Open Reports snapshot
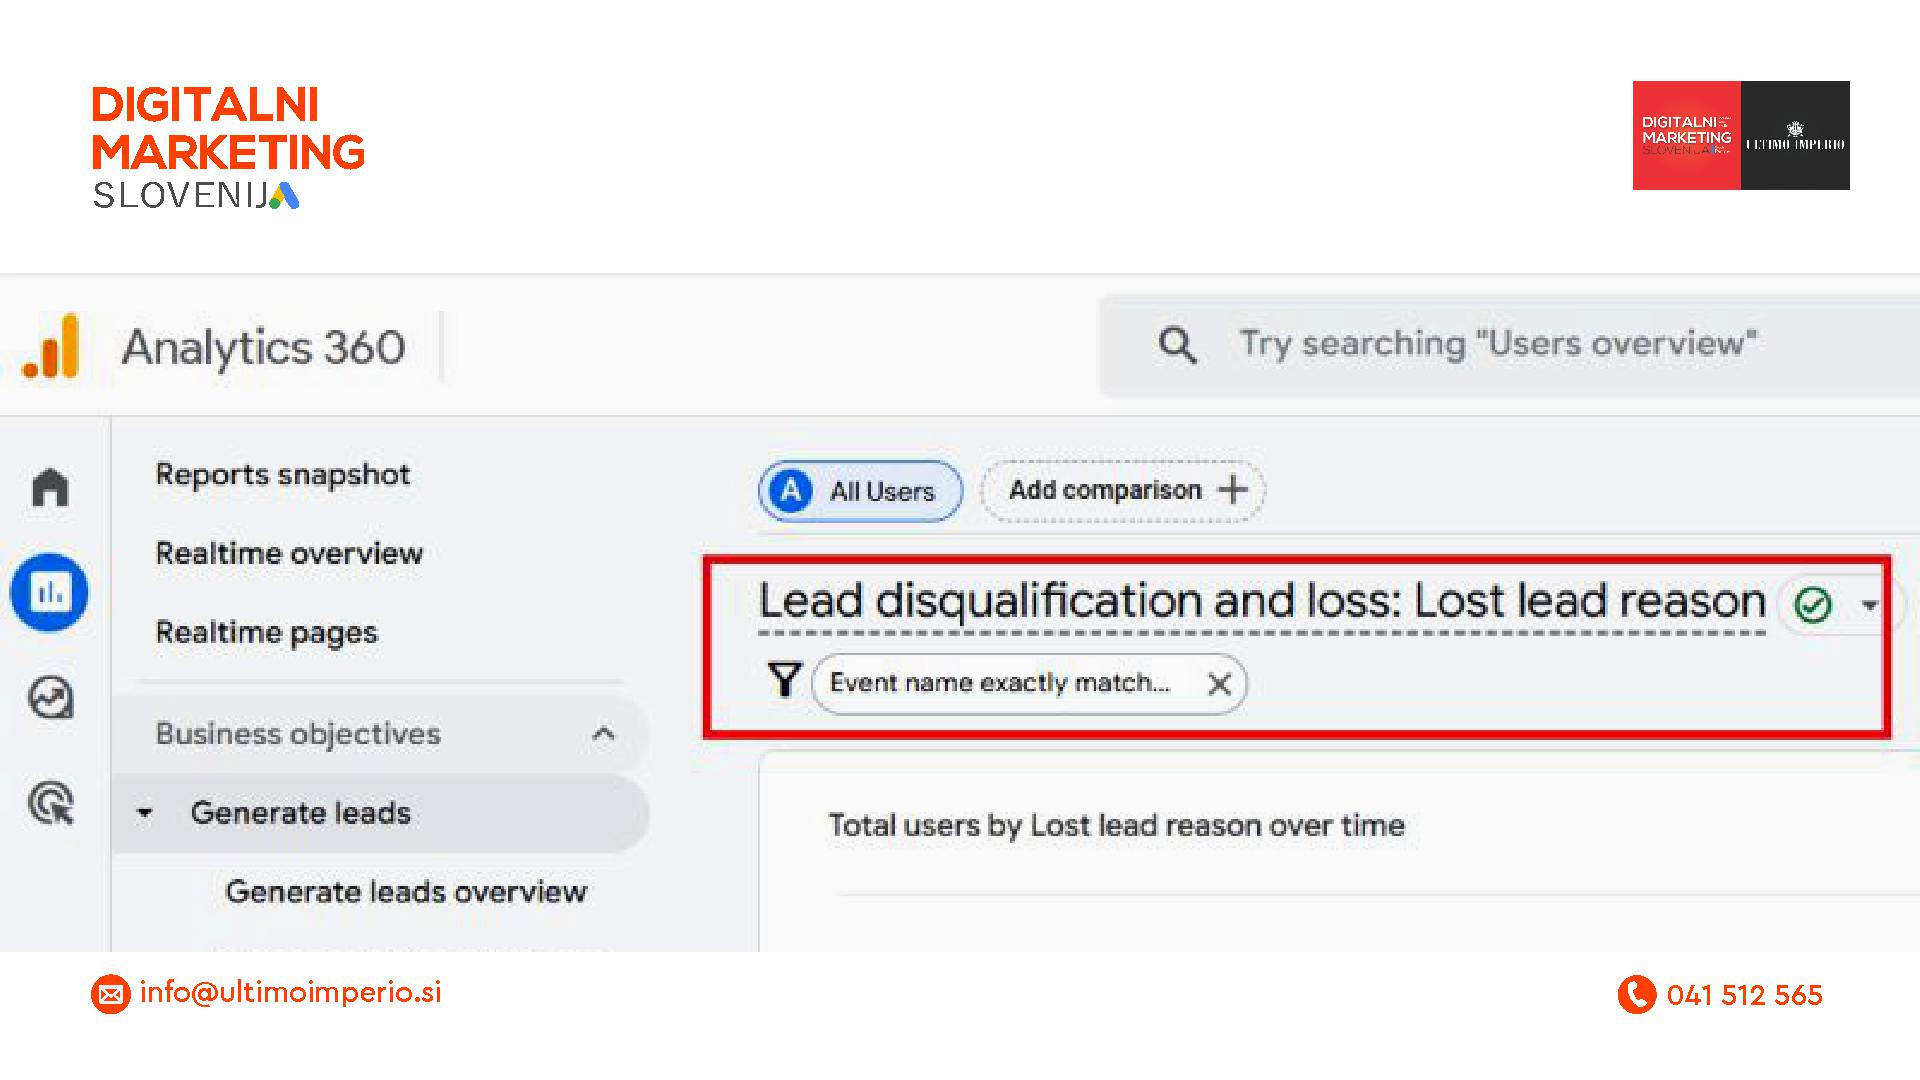 [x=283, y=474]
